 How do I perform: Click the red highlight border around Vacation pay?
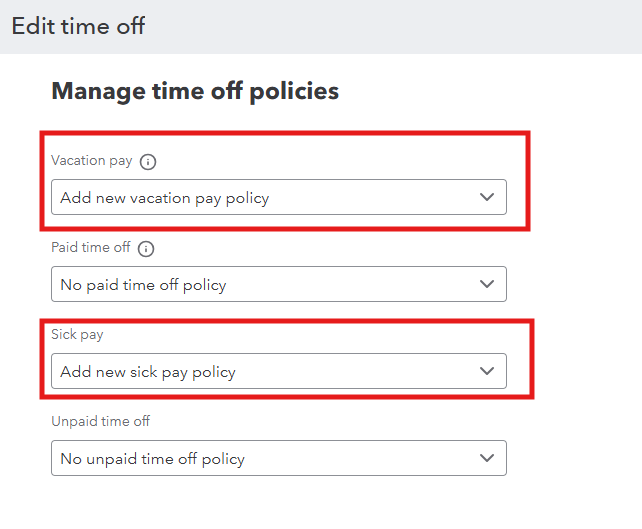coord(285,133)
